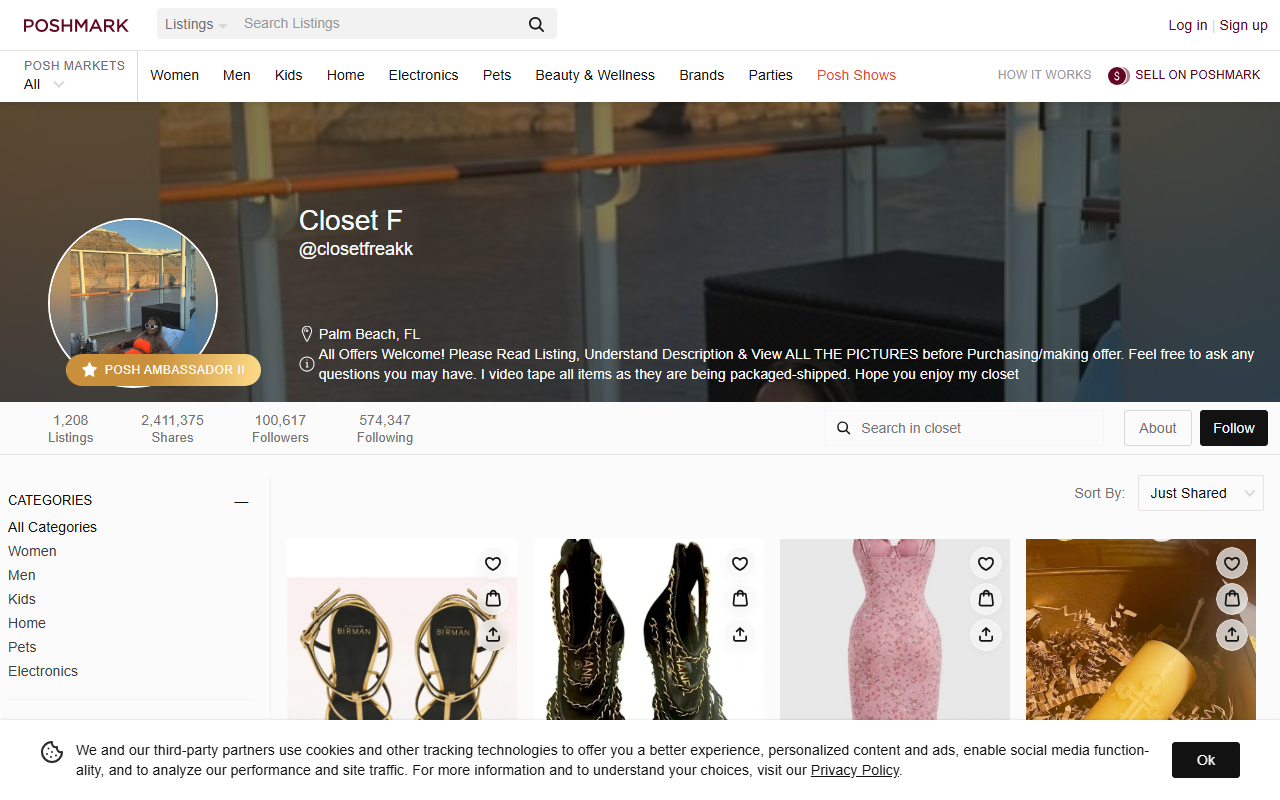Open the About button
Screen dimensions: 1280x800
1158,428
